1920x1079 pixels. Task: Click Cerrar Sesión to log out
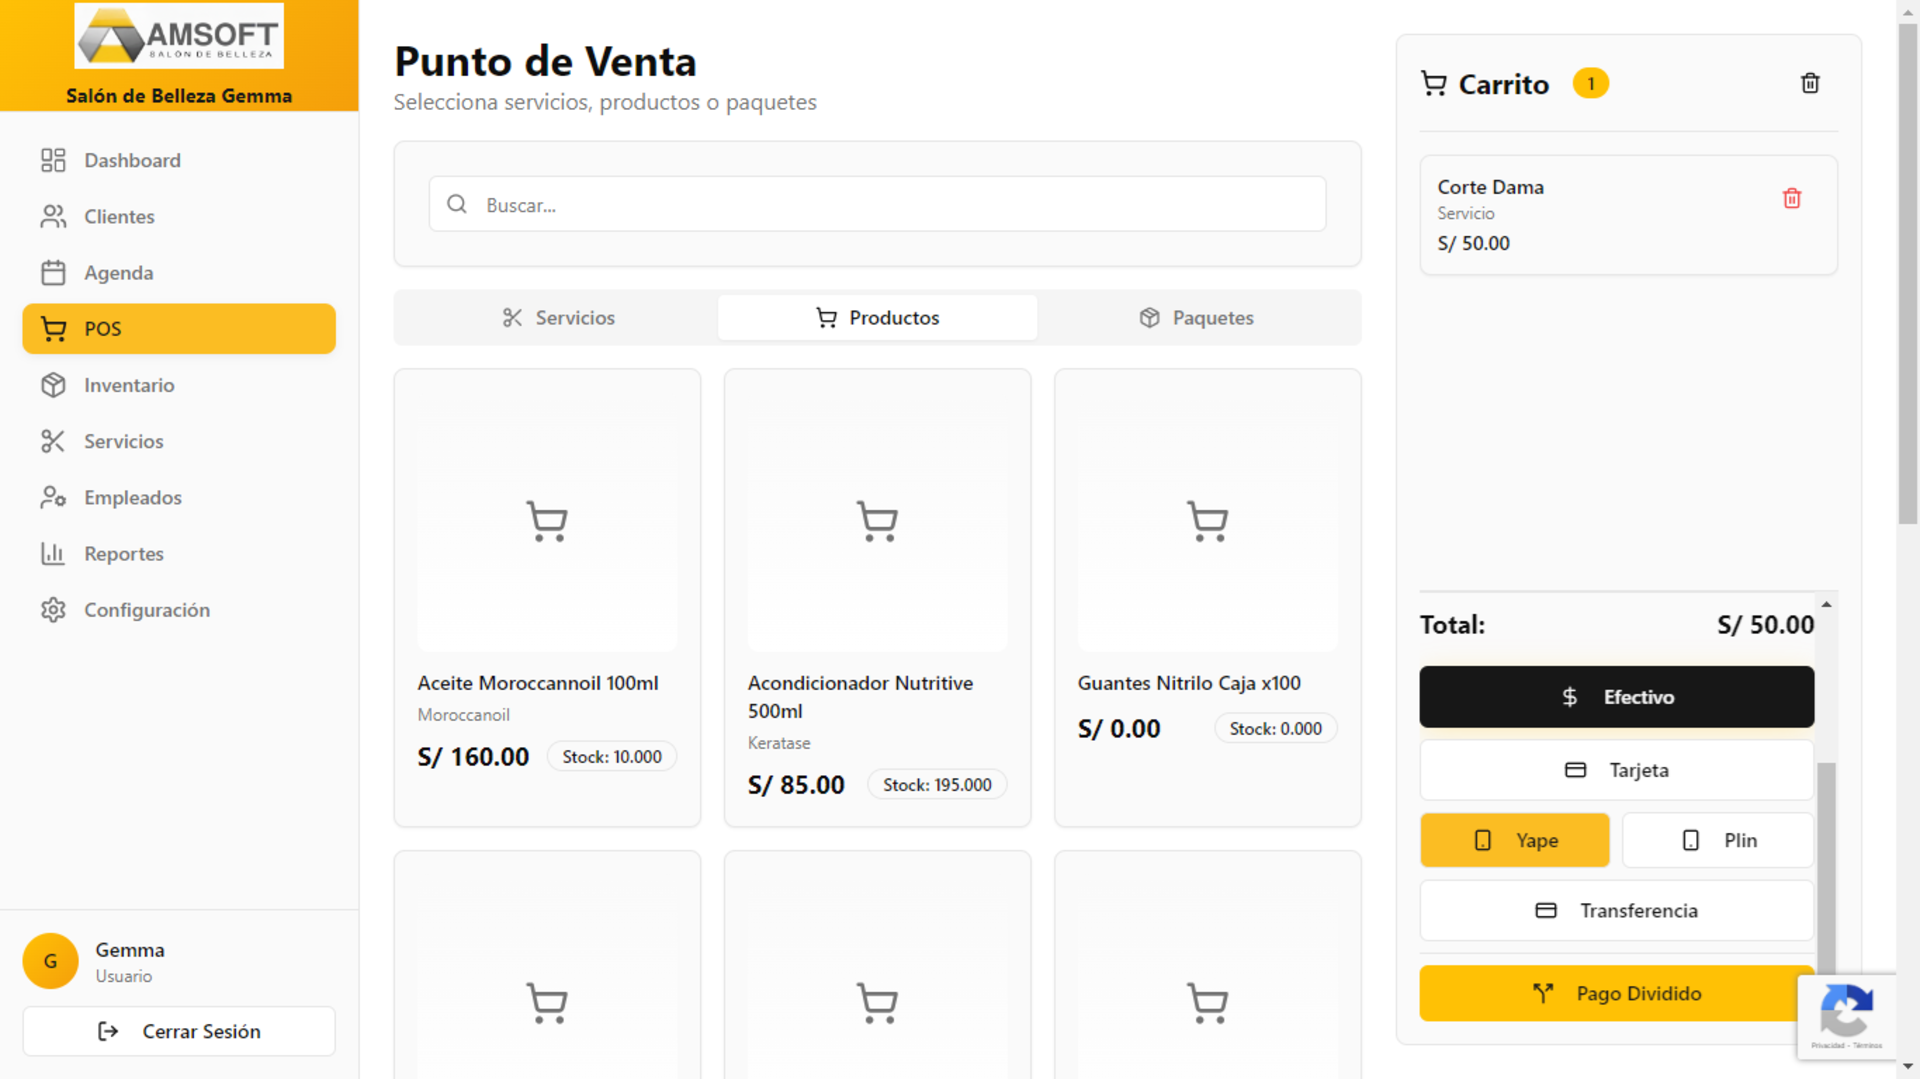179,1031
